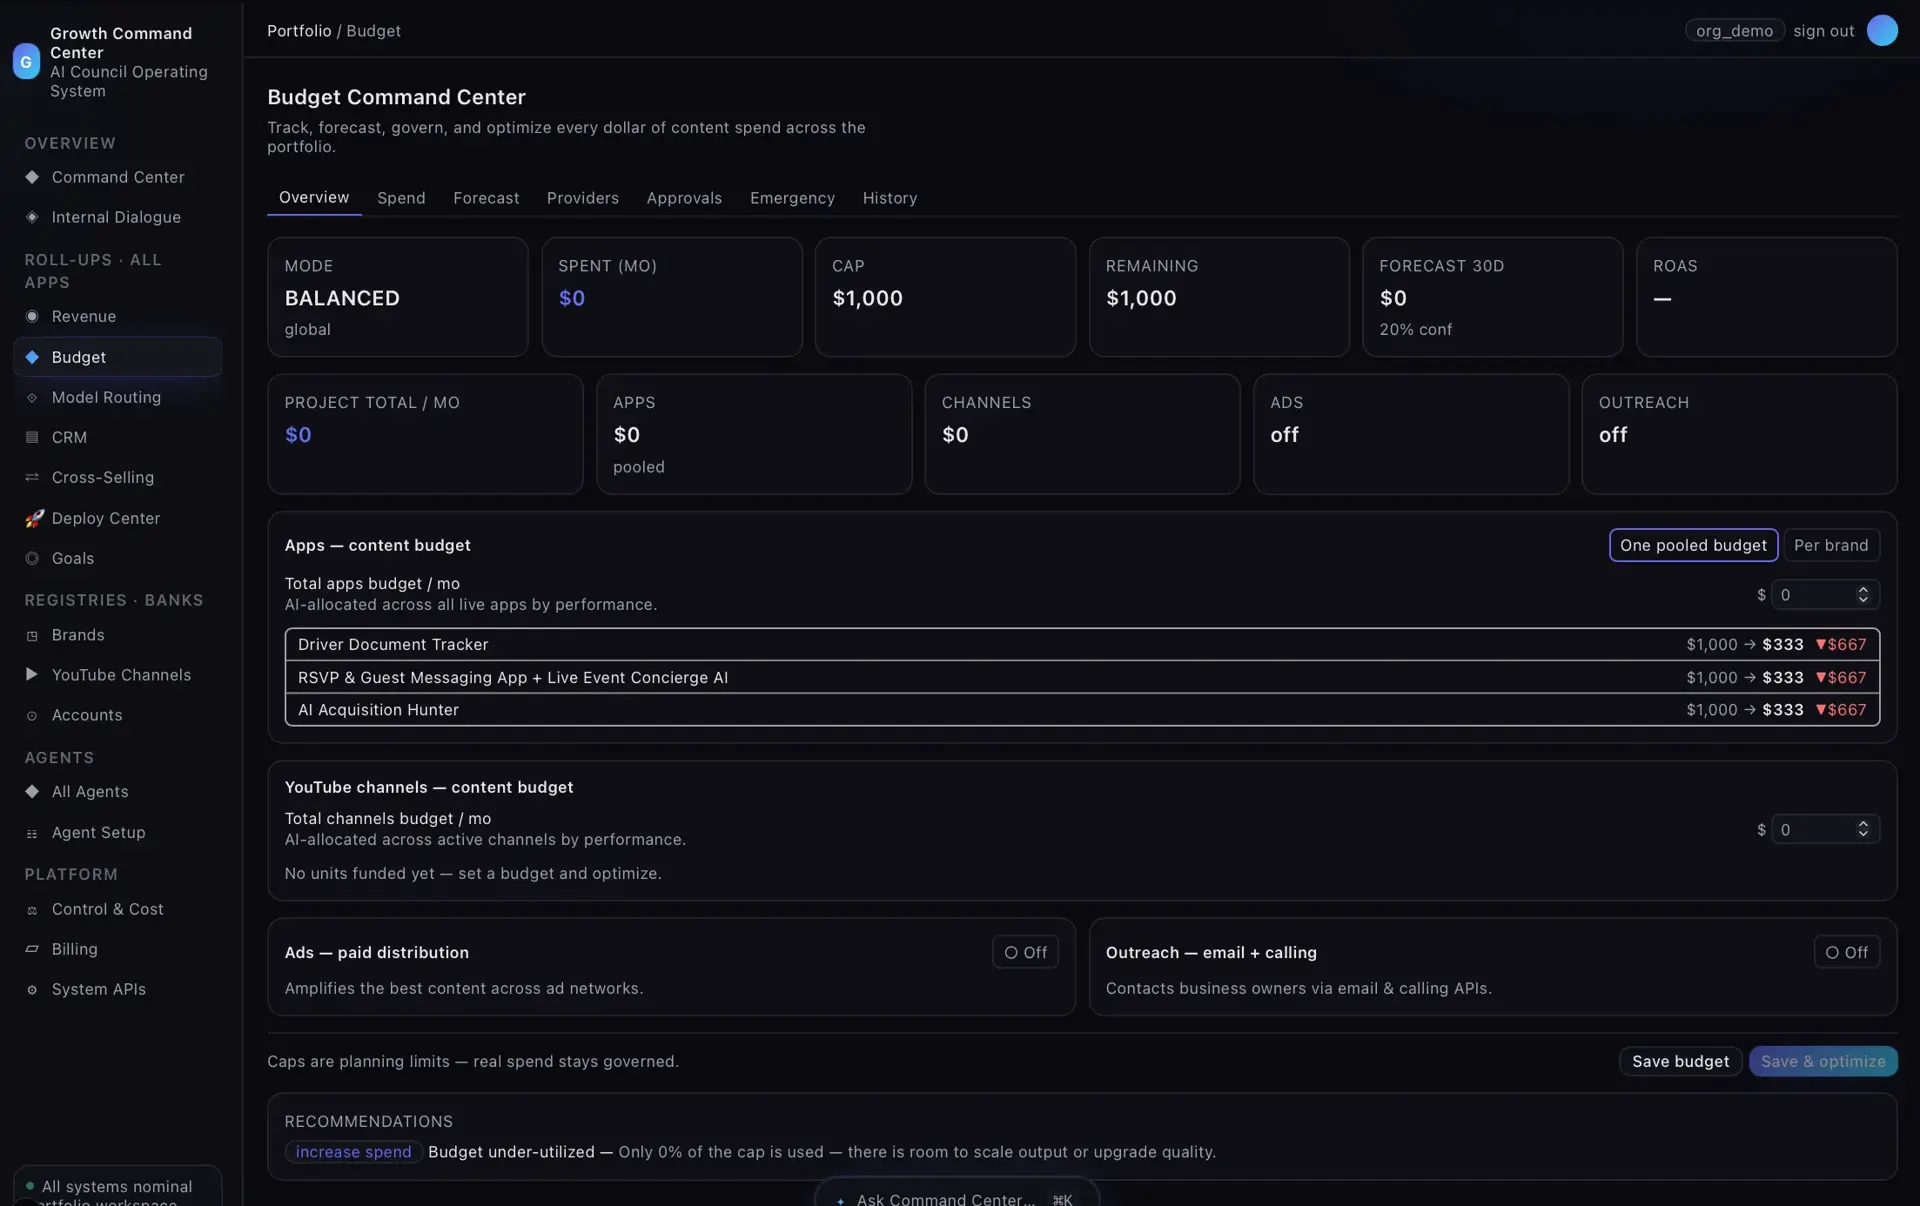Open Deploy Center in the sidebar

118,518
